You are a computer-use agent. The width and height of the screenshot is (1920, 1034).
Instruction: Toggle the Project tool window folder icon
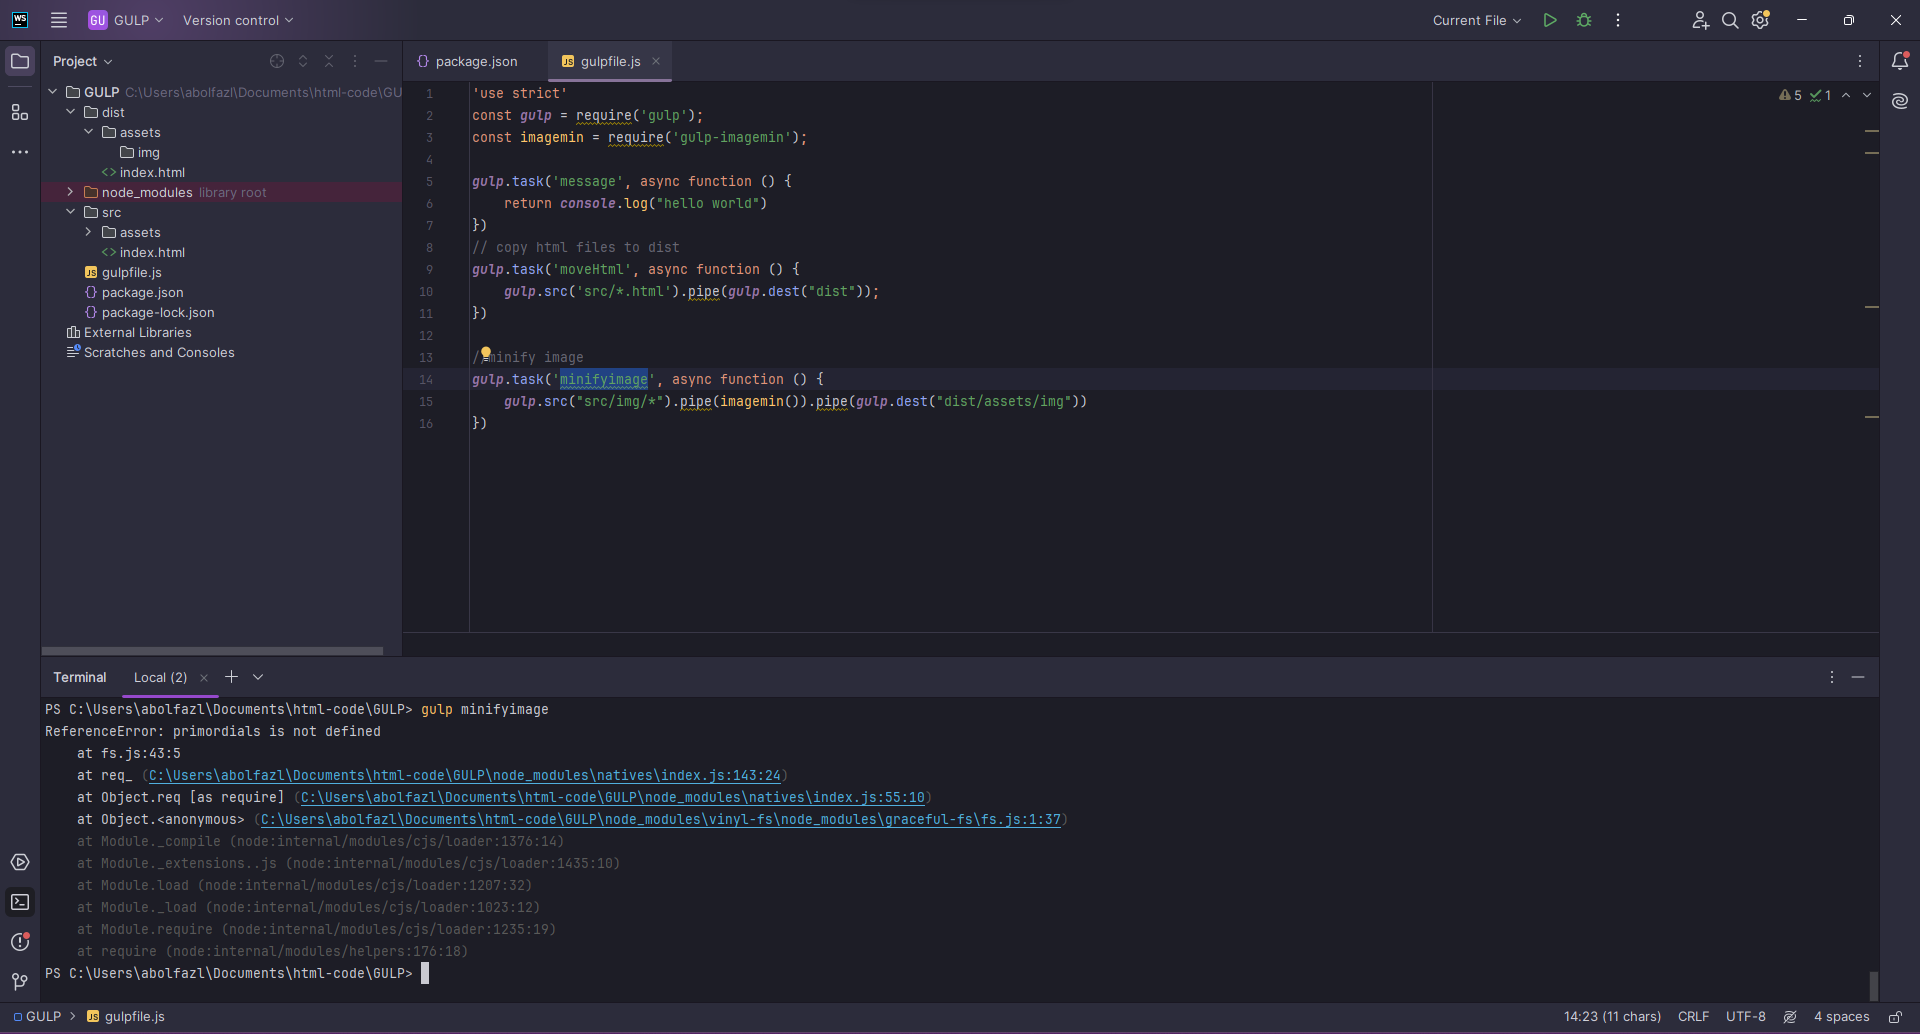(20, 61)
